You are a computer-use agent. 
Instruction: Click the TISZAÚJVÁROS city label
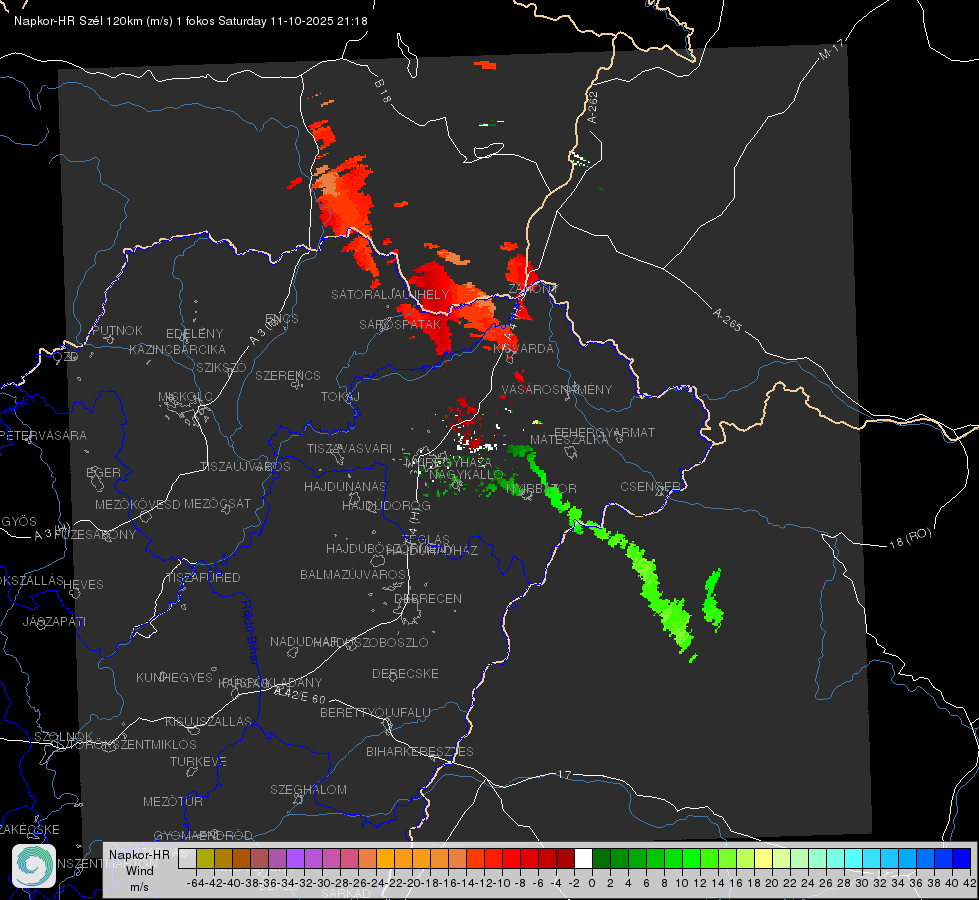click(x=245, y=467)
